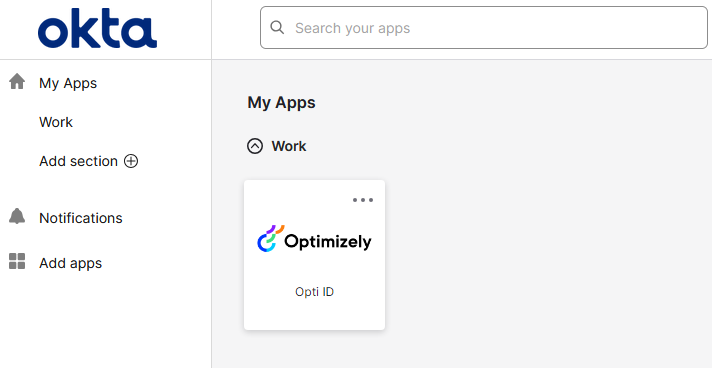
Task: Click the Work section header text
Action: point(289,146)
